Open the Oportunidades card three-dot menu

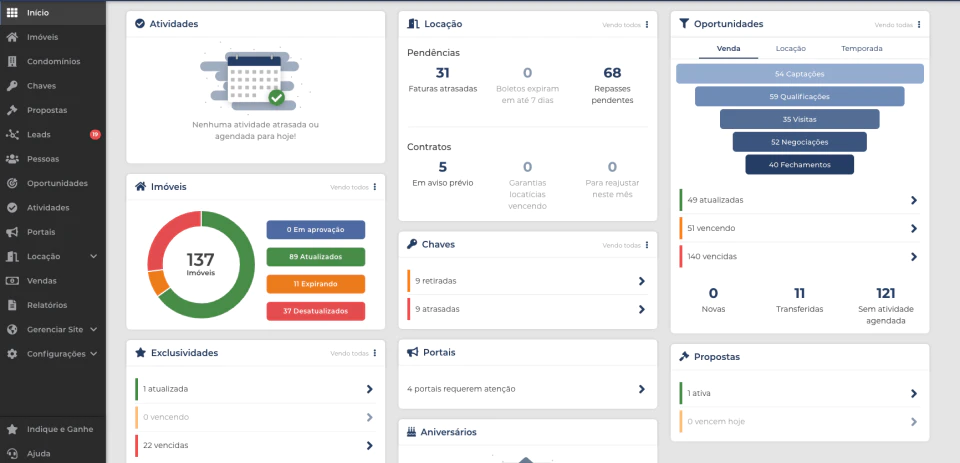[x=919, y=24]
